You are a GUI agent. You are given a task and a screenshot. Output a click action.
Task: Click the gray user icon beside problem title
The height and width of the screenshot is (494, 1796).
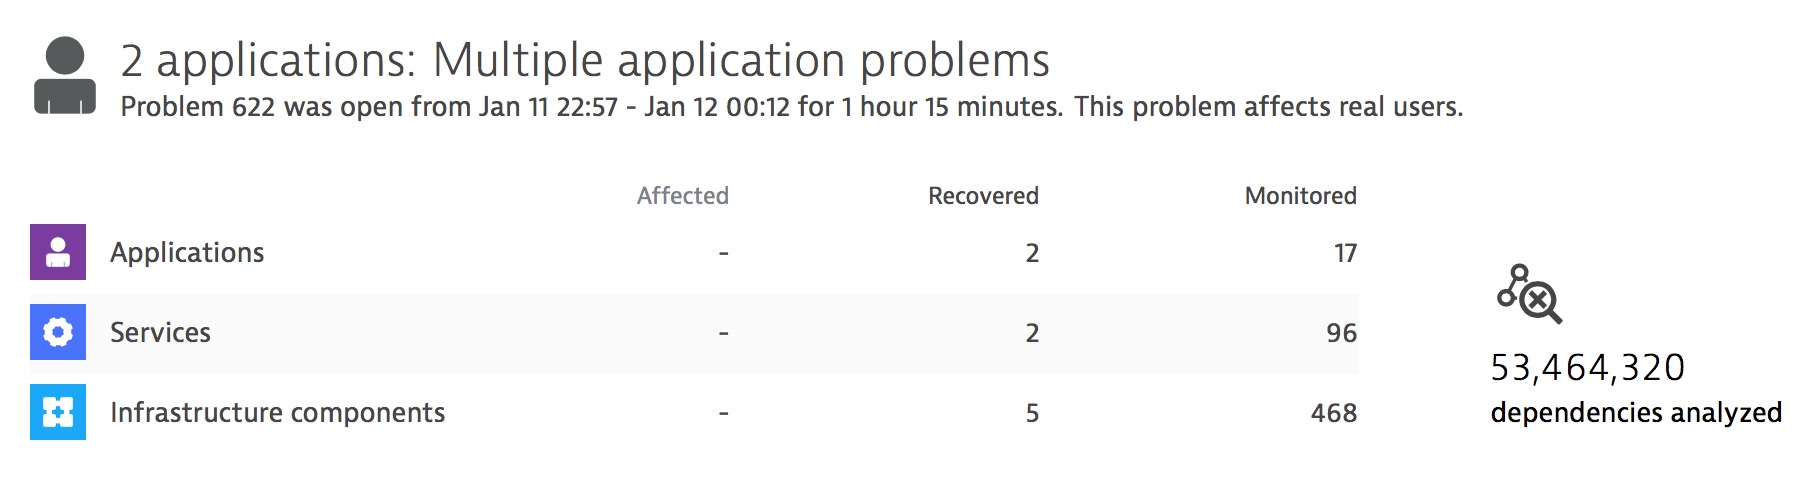pyautogui.click(x=65, y=76)
